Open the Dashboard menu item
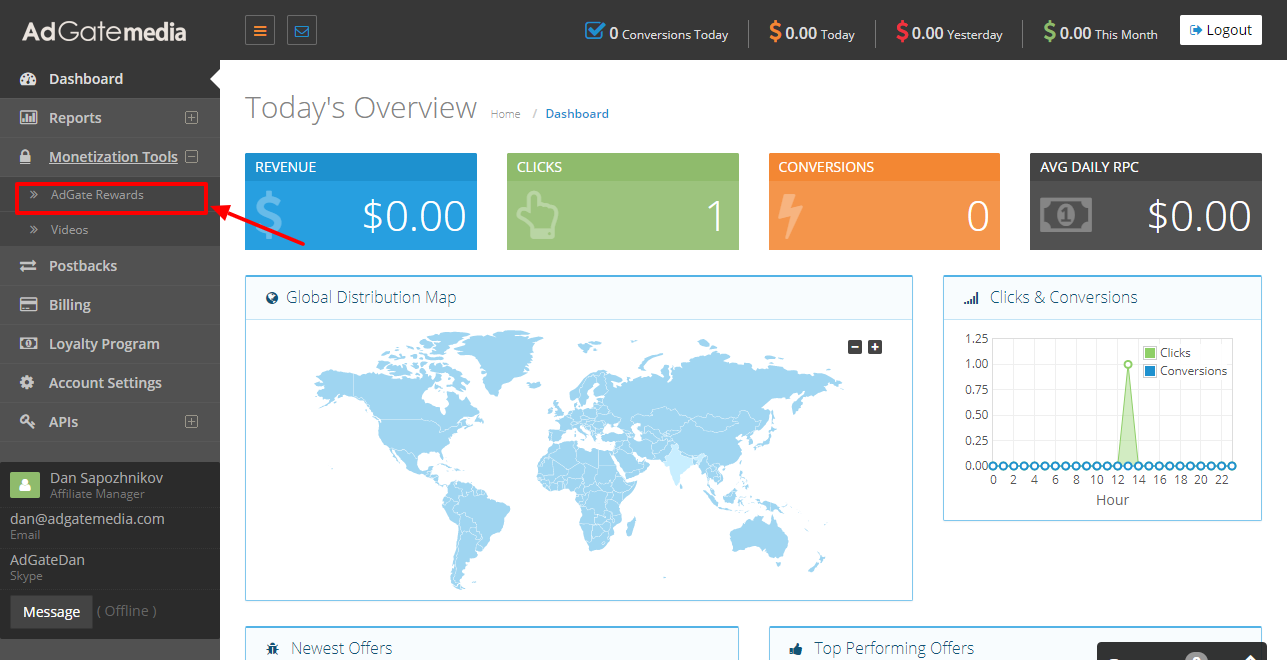Image resolution: width=1287 pixels, height=660 pixels. pyautogui.click(x=110, y=79)
